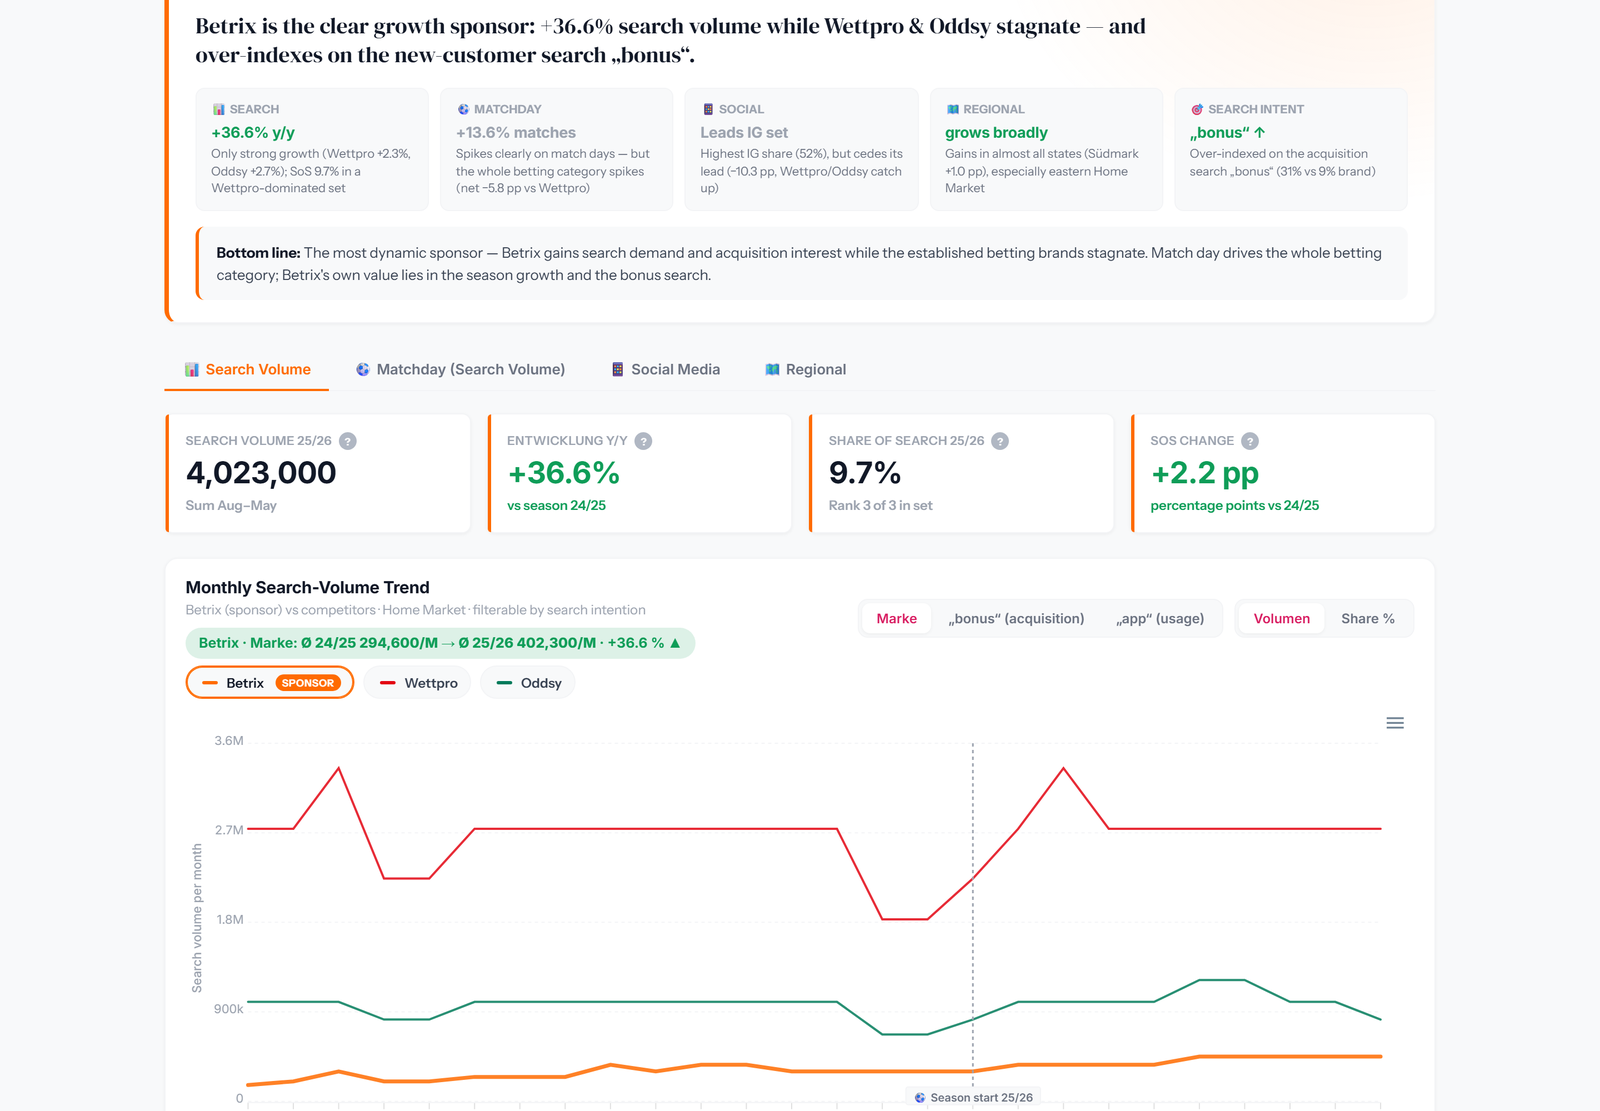
Task: Click the Regional summary card
Action: 1046,149
